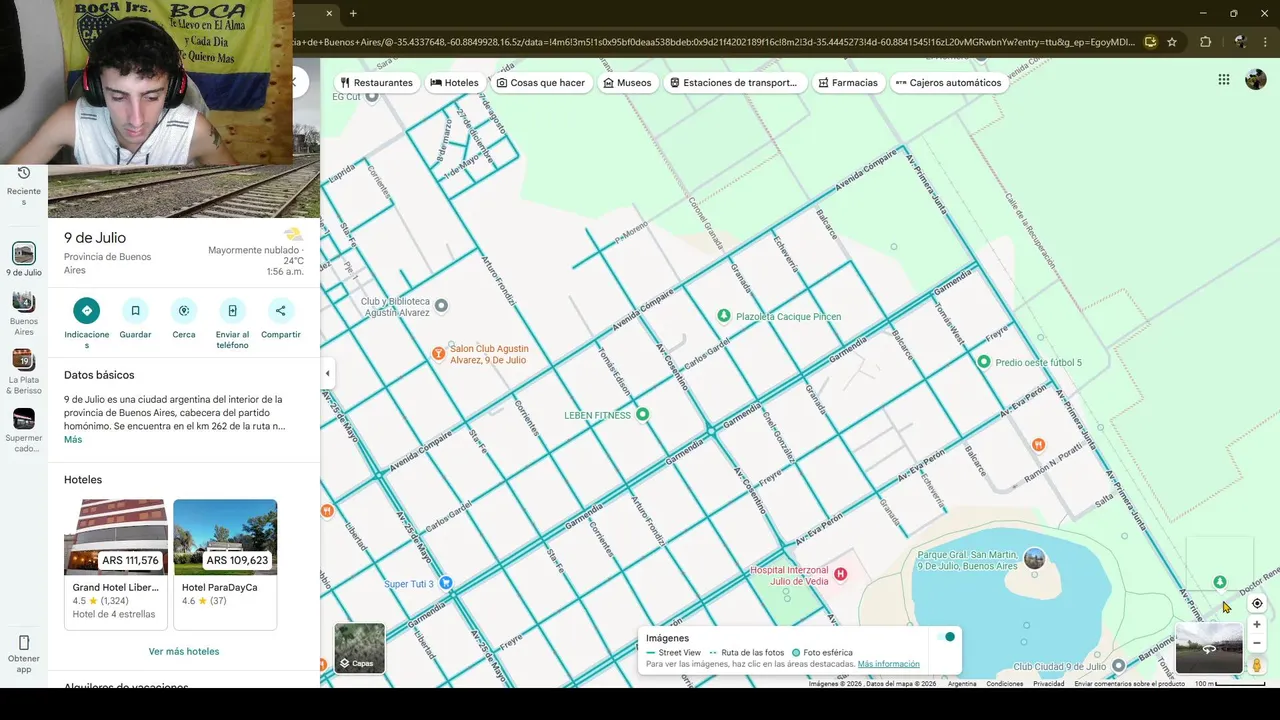Expand hotel list via Ver más hoteles
Image resolution: width=1280 pixels, height=720 pixels.
[x=184, y=651]
